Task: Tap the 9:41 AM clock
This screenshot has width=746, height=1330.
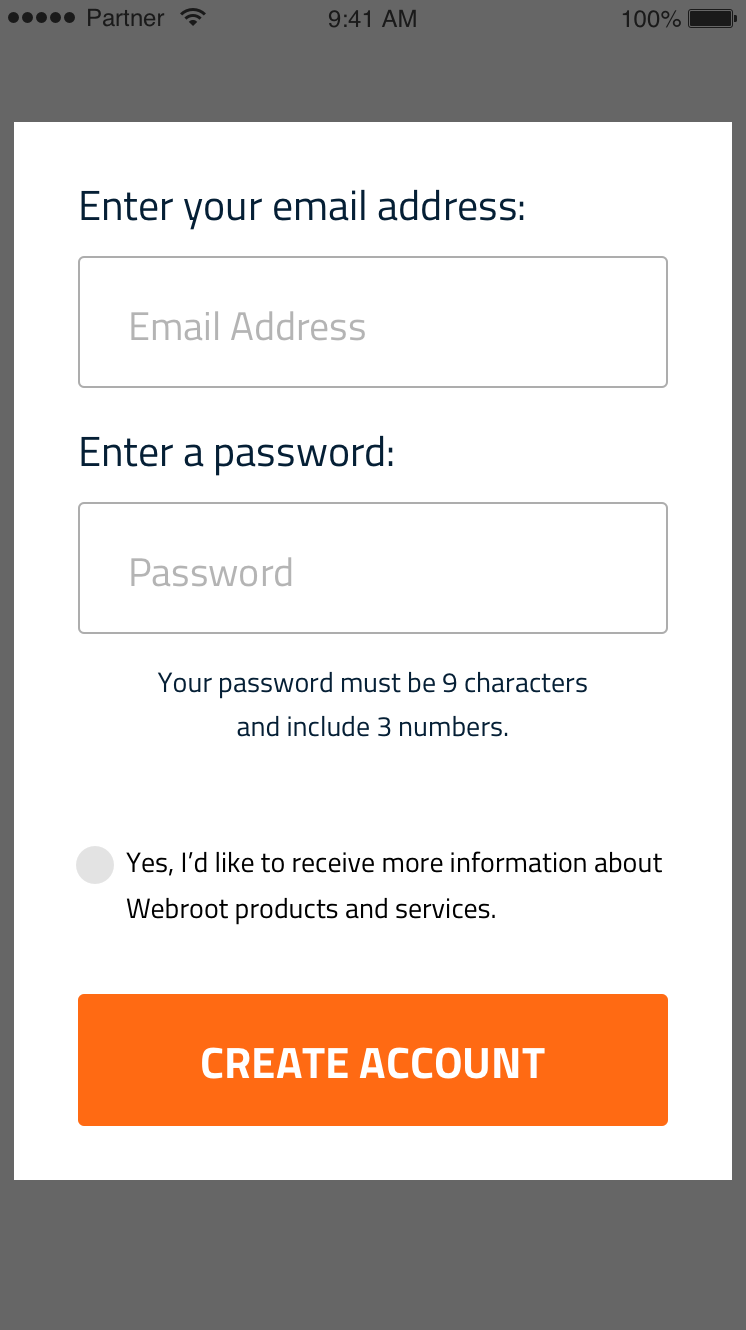Action: (x=372, y=19)
